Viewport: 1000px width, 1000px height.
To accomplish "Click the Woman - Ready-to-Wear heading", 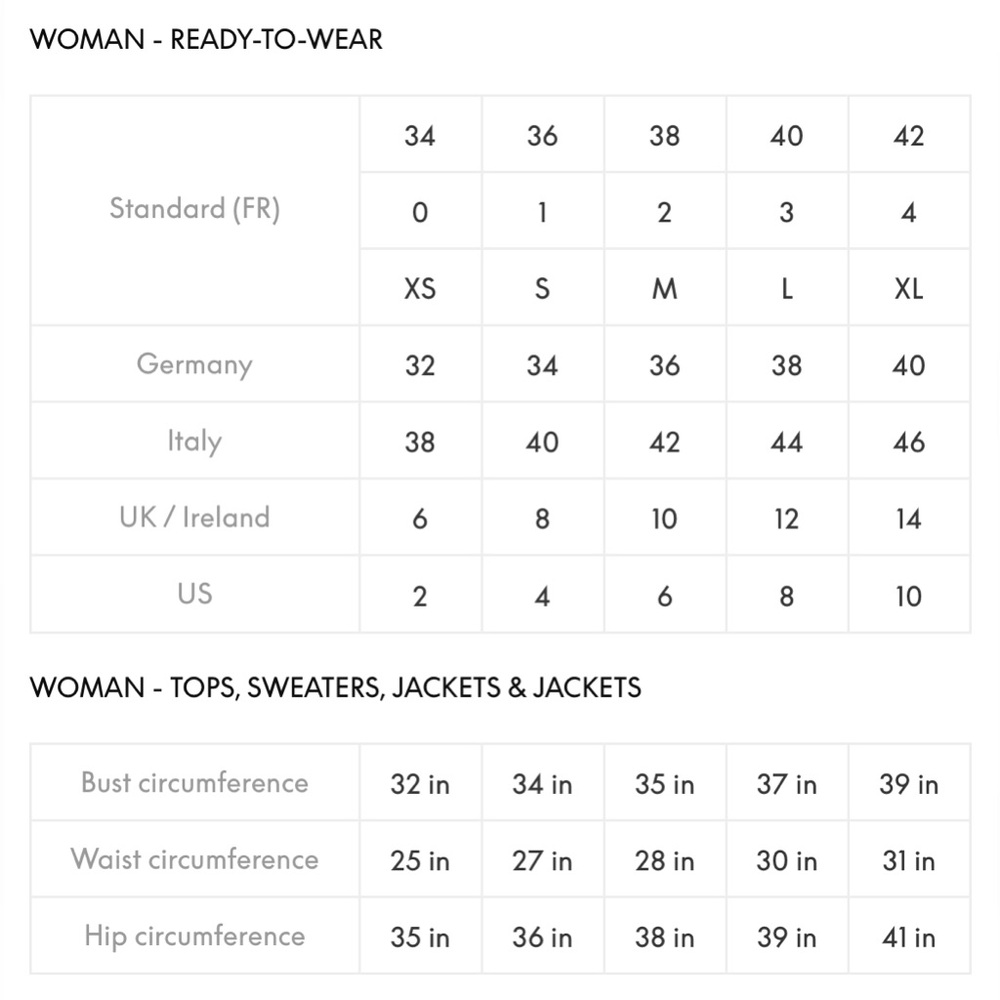I will pyautogui.click(x=206, y=40).
